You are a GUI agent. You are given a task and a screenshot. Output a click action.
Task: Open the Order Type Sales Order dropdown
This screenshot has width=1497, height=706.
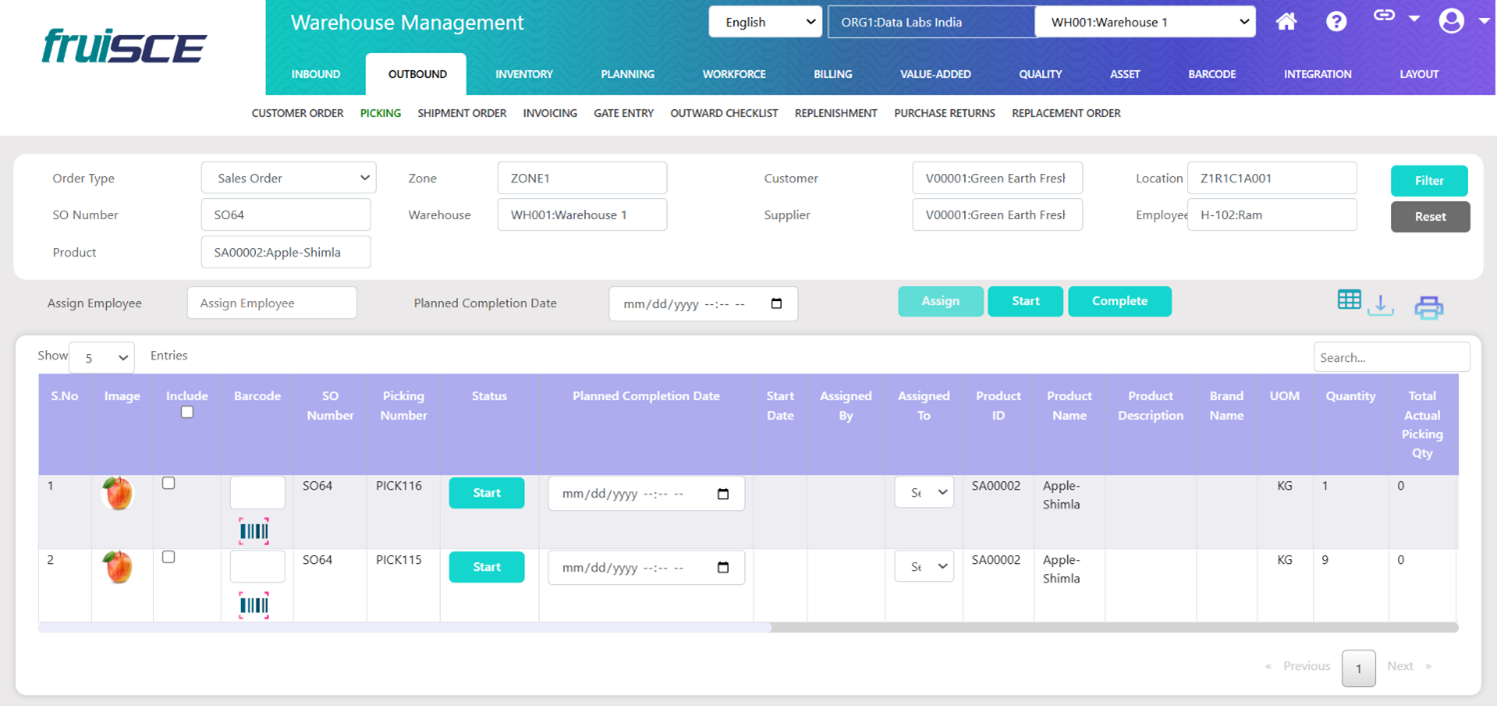[x=288, y=178]
